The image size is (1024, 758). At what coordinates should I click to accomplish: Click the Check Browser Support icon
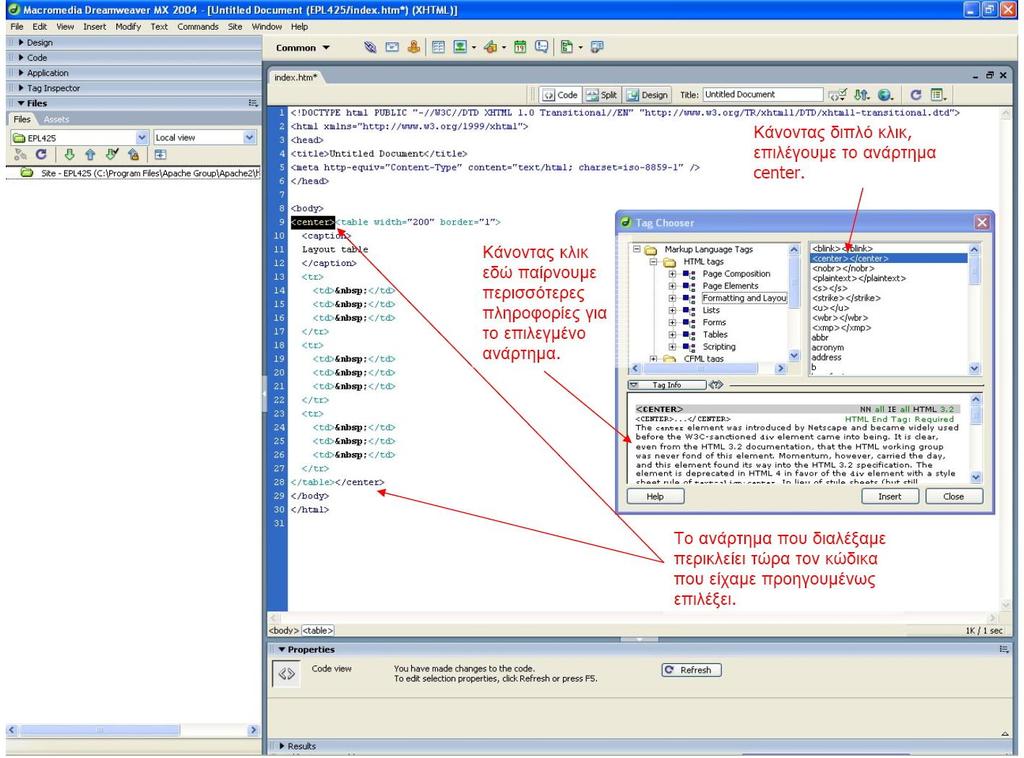[837, 95]
